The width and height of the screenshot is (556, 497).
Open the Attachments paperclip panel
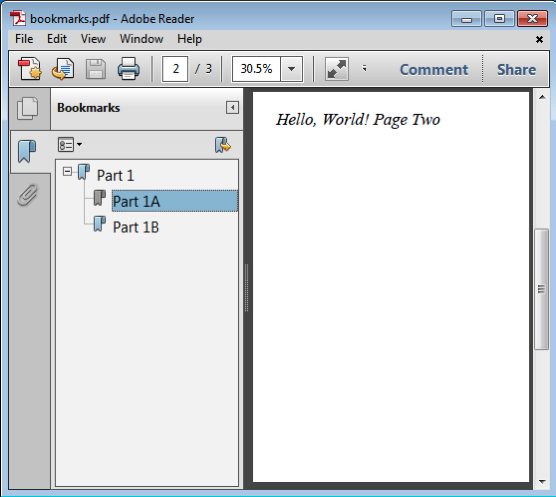[28, 195]
